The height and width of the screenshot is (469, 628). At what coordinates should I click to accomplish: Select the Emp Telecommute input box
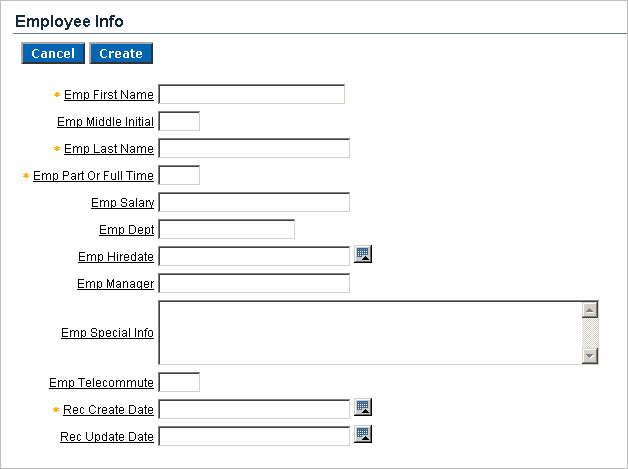179,382
